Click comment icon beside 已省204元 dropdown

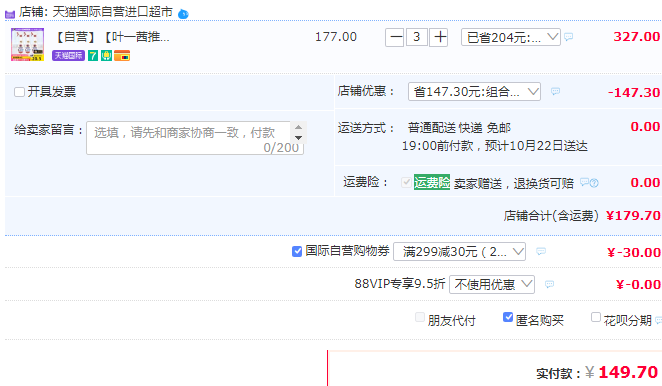point(569,36)
